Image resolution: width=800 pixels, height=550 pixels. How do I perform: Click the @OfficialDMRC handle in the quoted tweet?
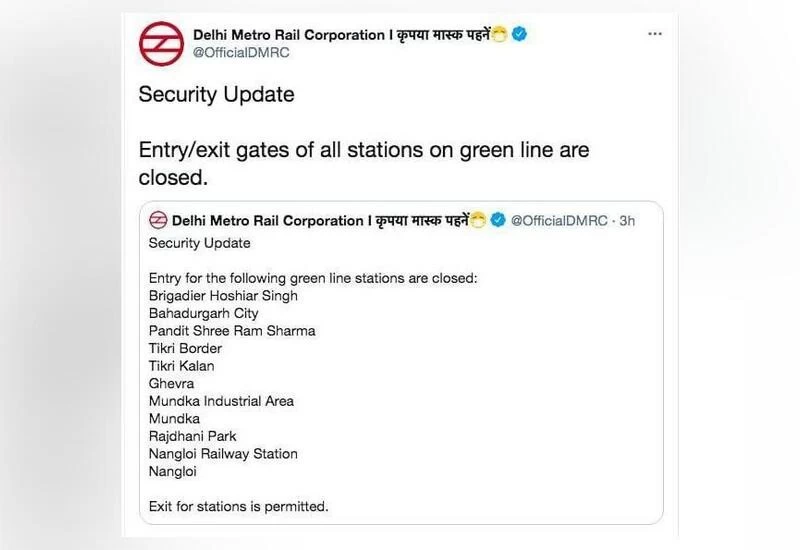[x=558, y=220]
